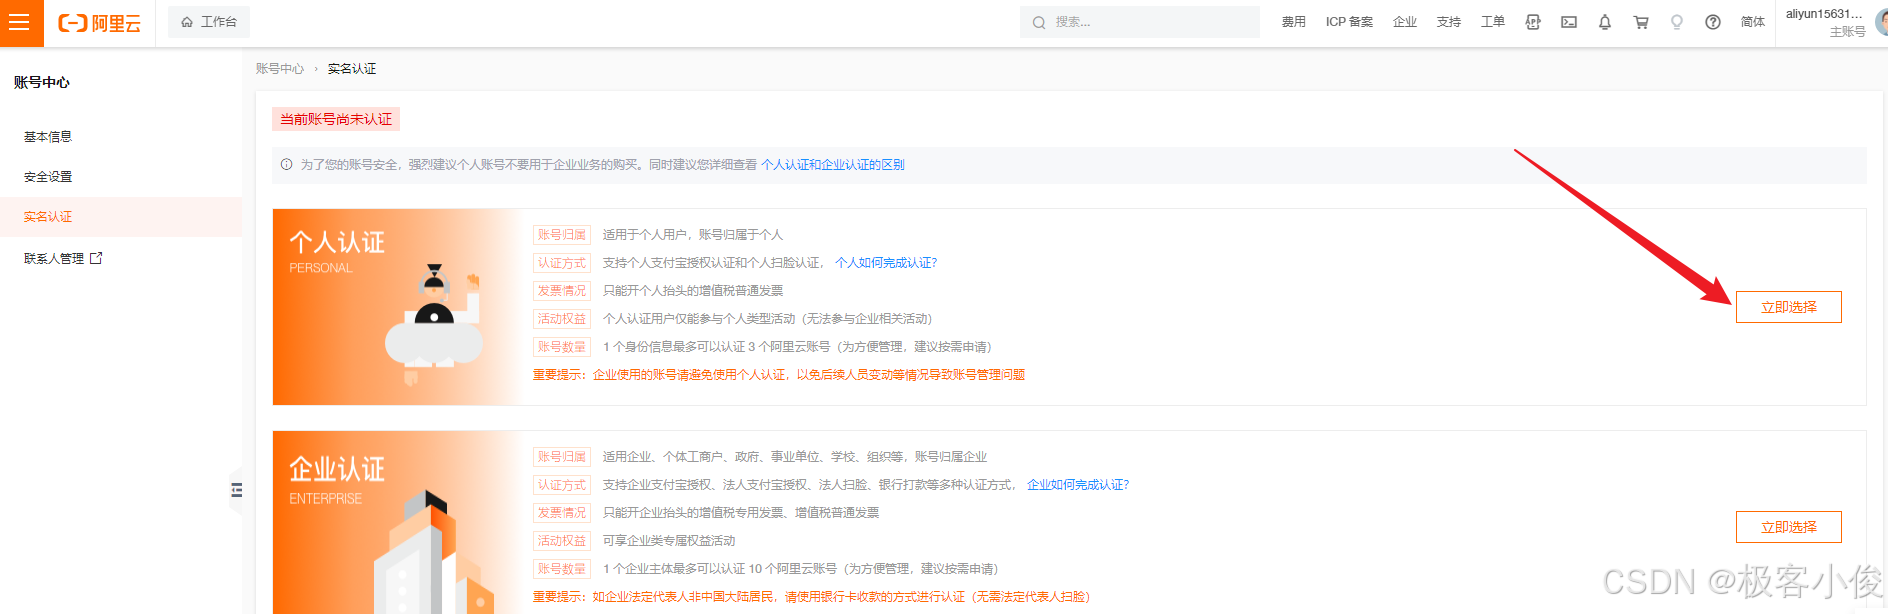Screen dimensions: 1888x614
Task: Open the 工作台 workbench button
Action: pos(209,22)
